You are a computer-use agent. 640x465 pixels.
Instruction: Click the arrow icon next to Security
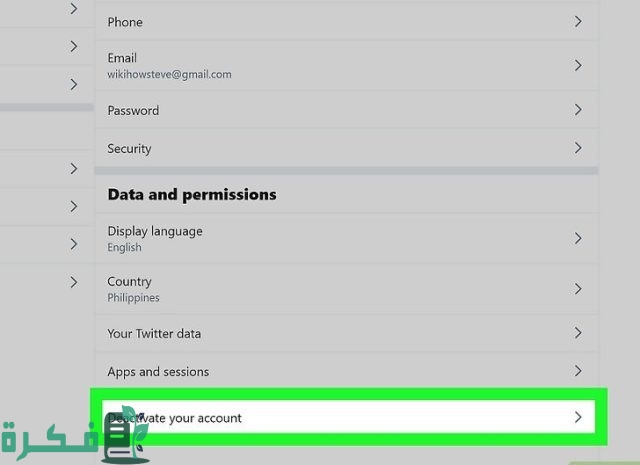578,148
